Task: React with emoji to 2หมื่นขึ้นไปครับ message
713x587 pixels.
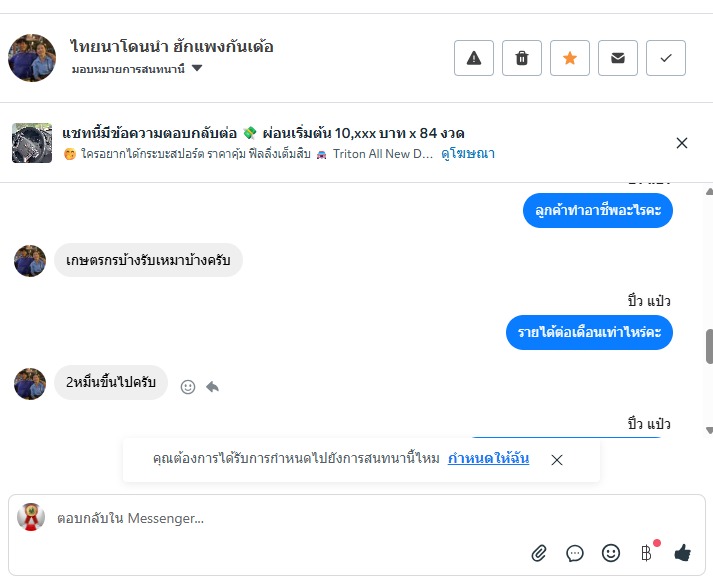Action: 188,387
